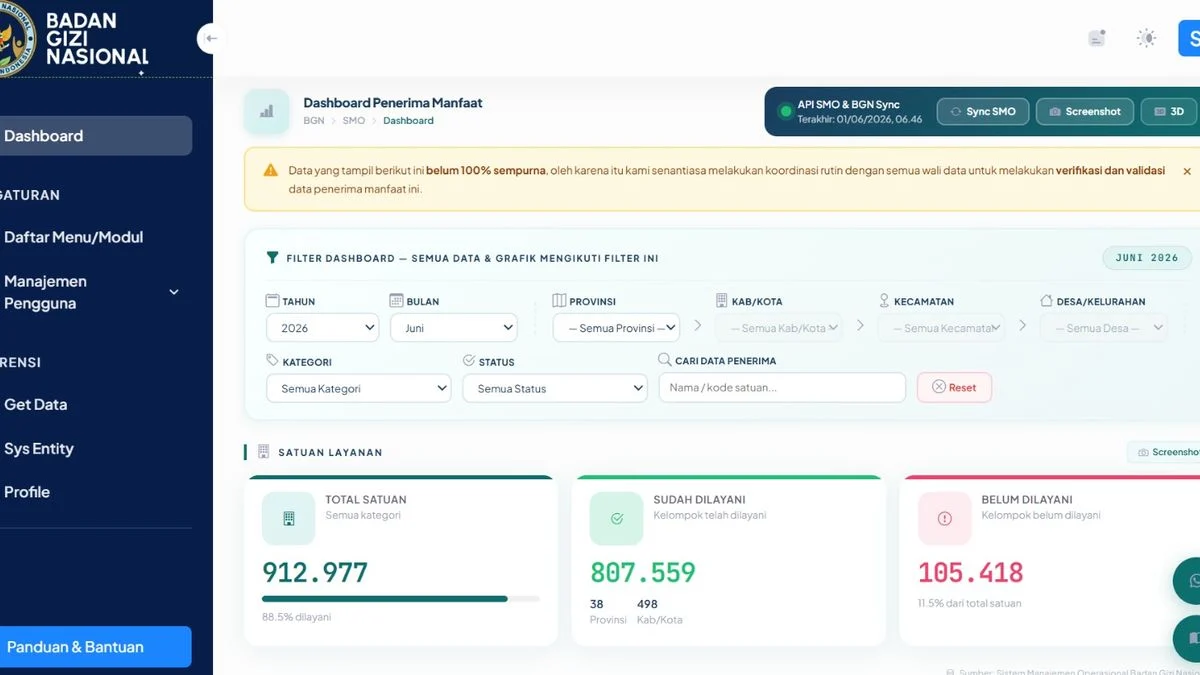Screen dimensions: 1200x675
Task: Open the Semua Provinsi dropdown
Action: 616,328
